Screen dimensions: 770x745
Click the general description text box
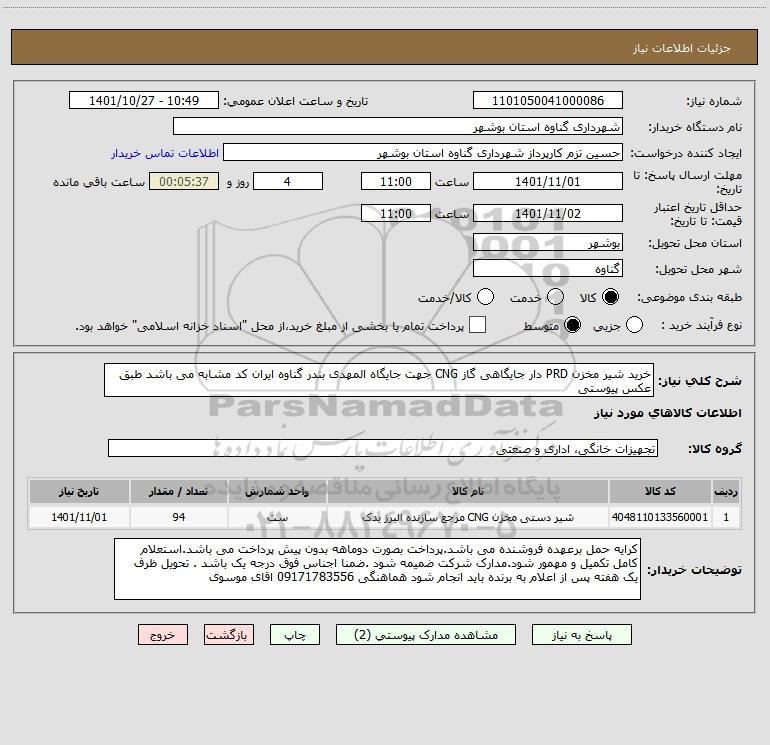(x=379, y=381)
